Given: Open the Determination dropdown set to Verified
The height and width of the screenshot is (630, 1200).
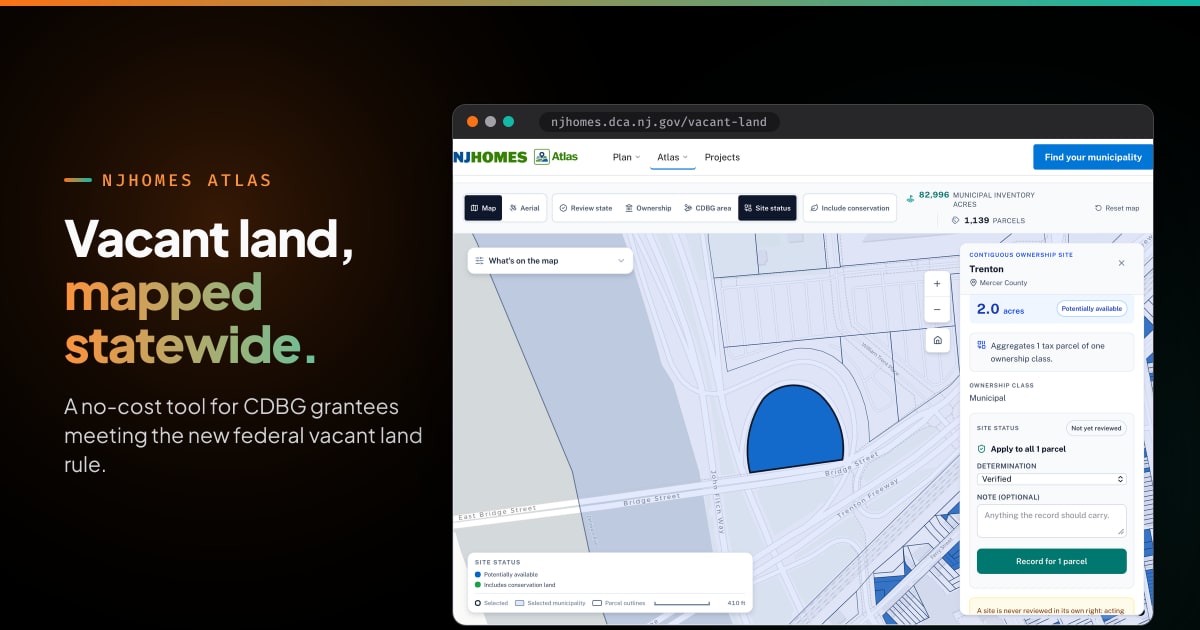Looking at the screenshot, I should click(x=1052, y=479).
